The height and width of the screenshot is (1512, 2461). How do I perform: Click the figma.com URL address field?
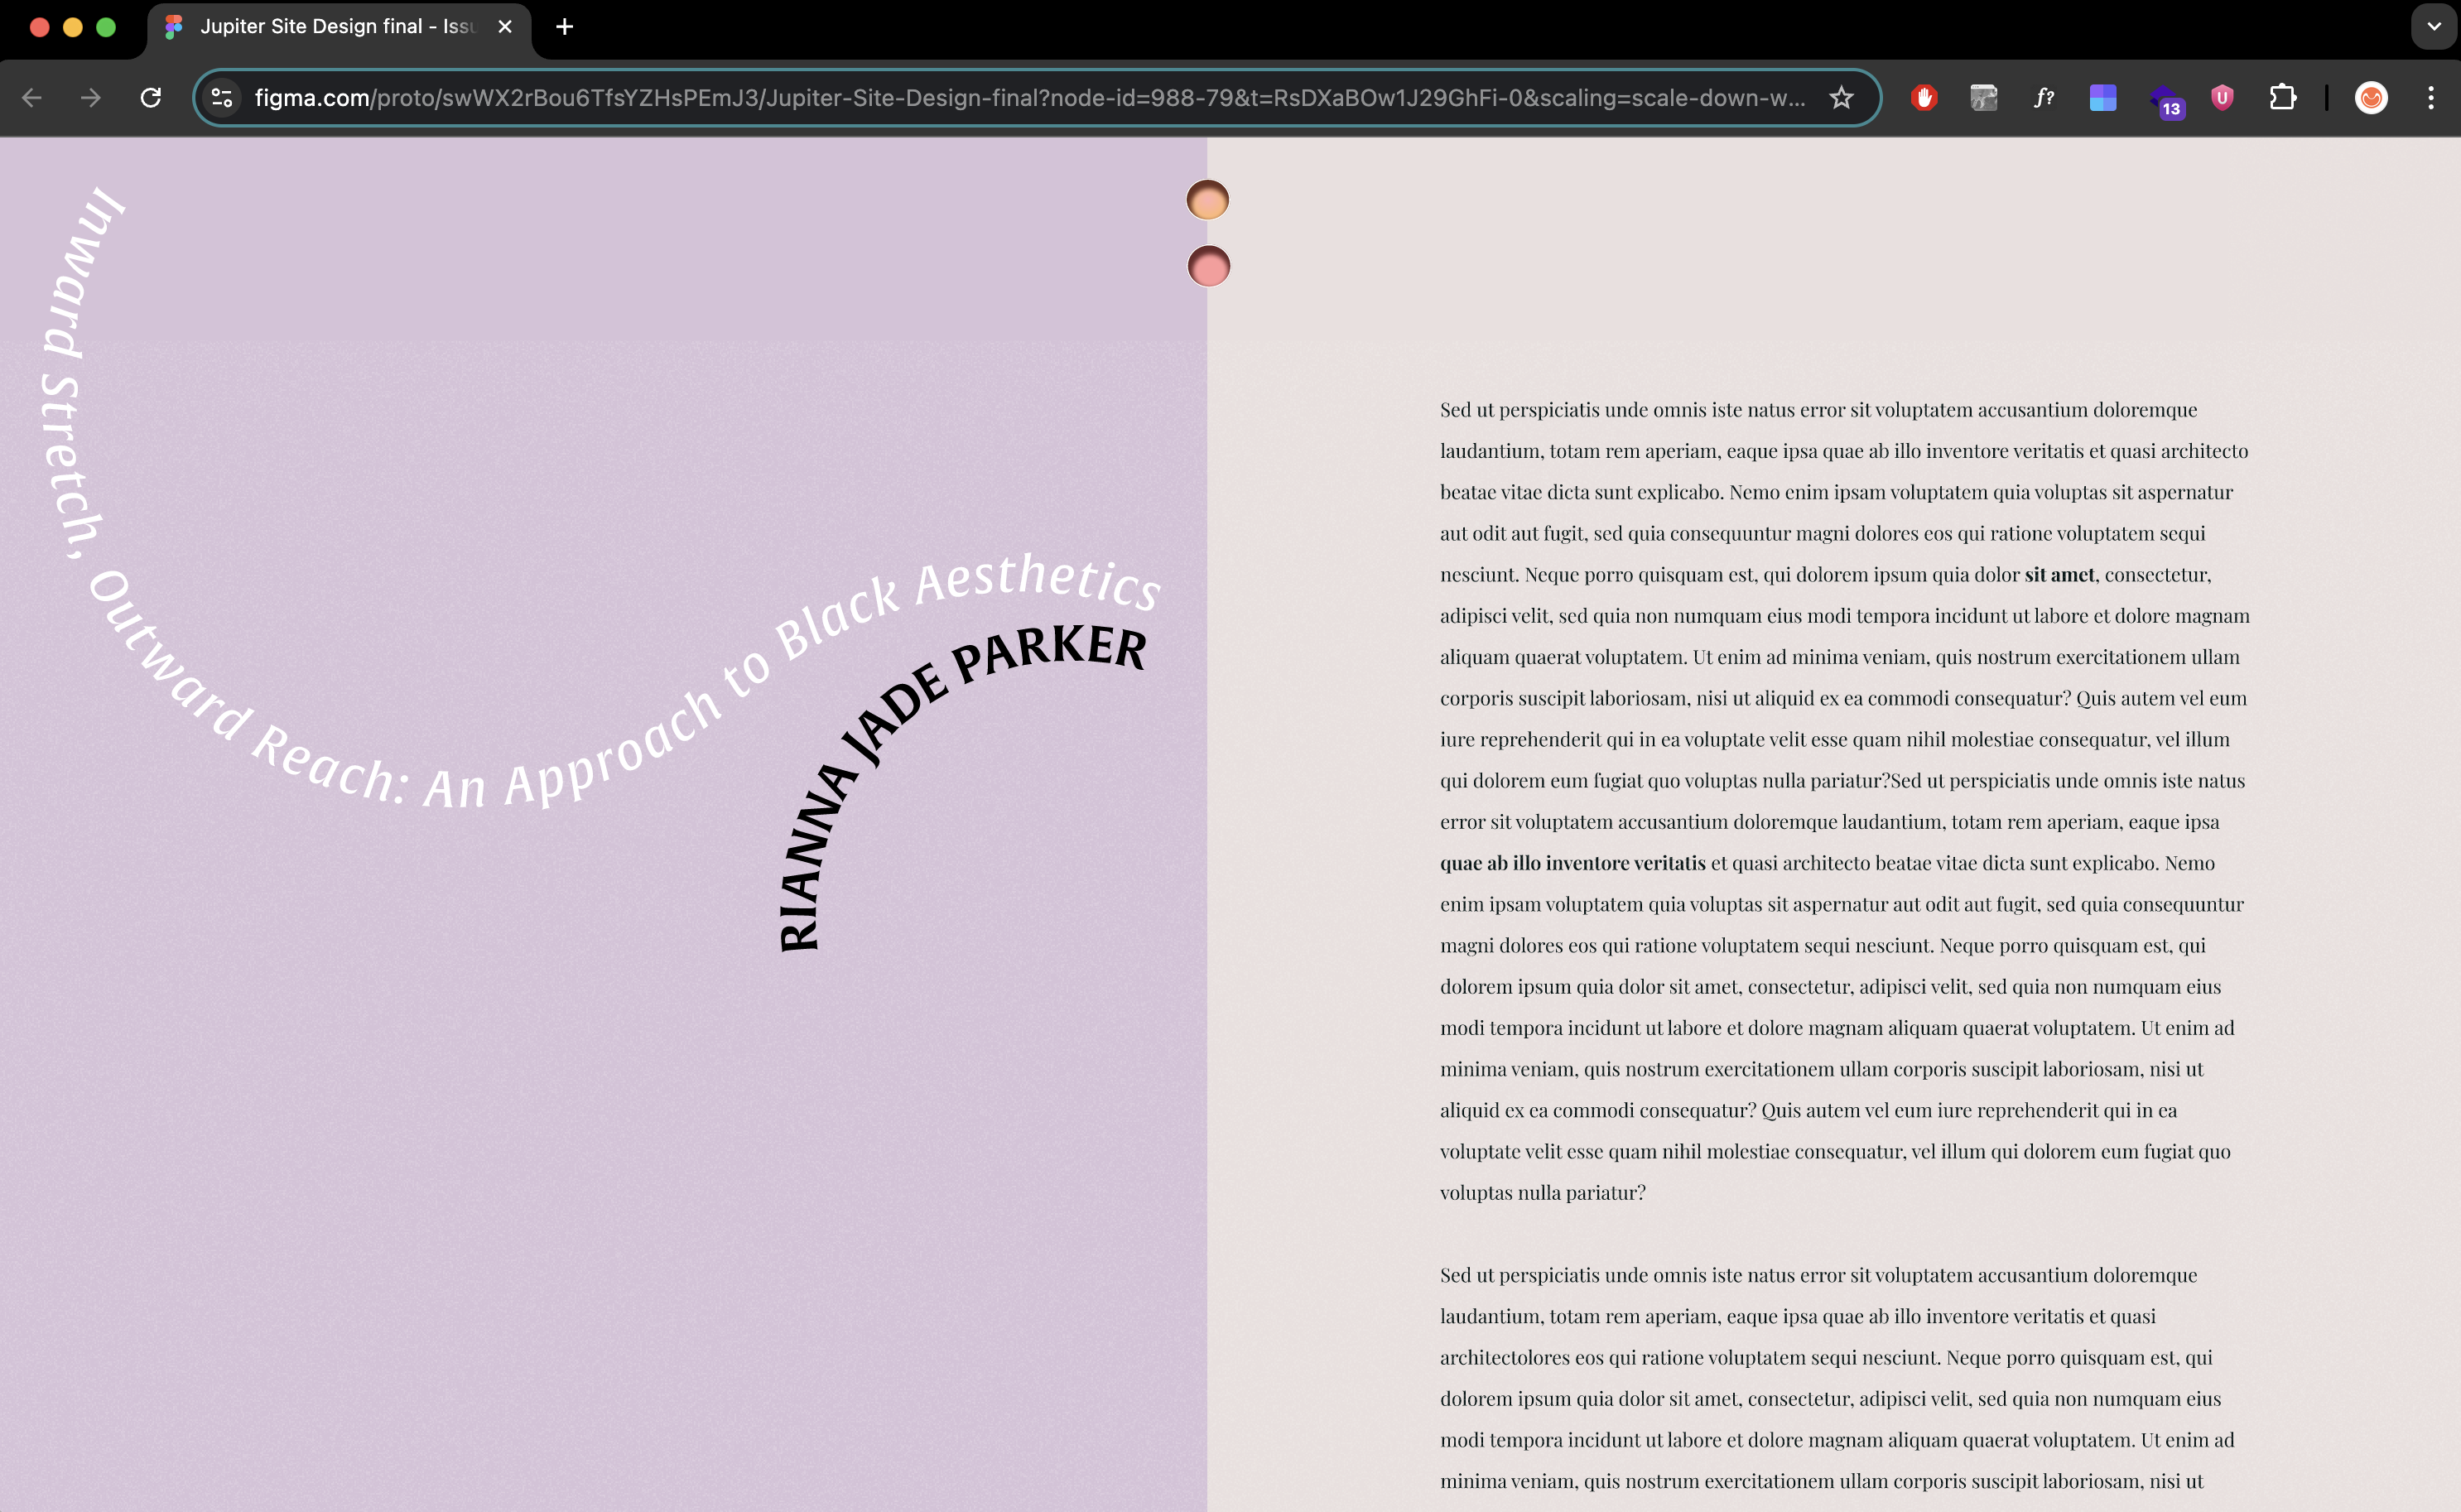coord(1000,97)
